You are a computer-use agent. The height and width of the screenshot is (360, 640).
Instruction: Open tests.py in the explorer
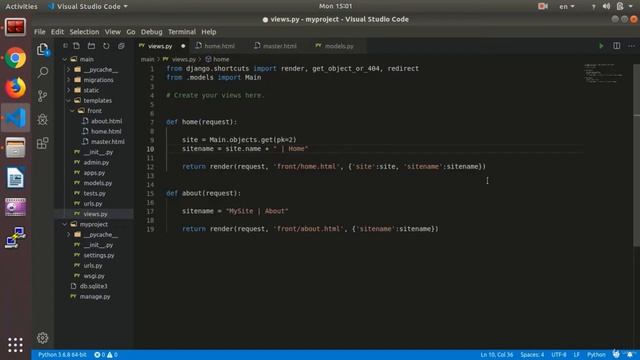pyautogui.click(x=94, y=193)
